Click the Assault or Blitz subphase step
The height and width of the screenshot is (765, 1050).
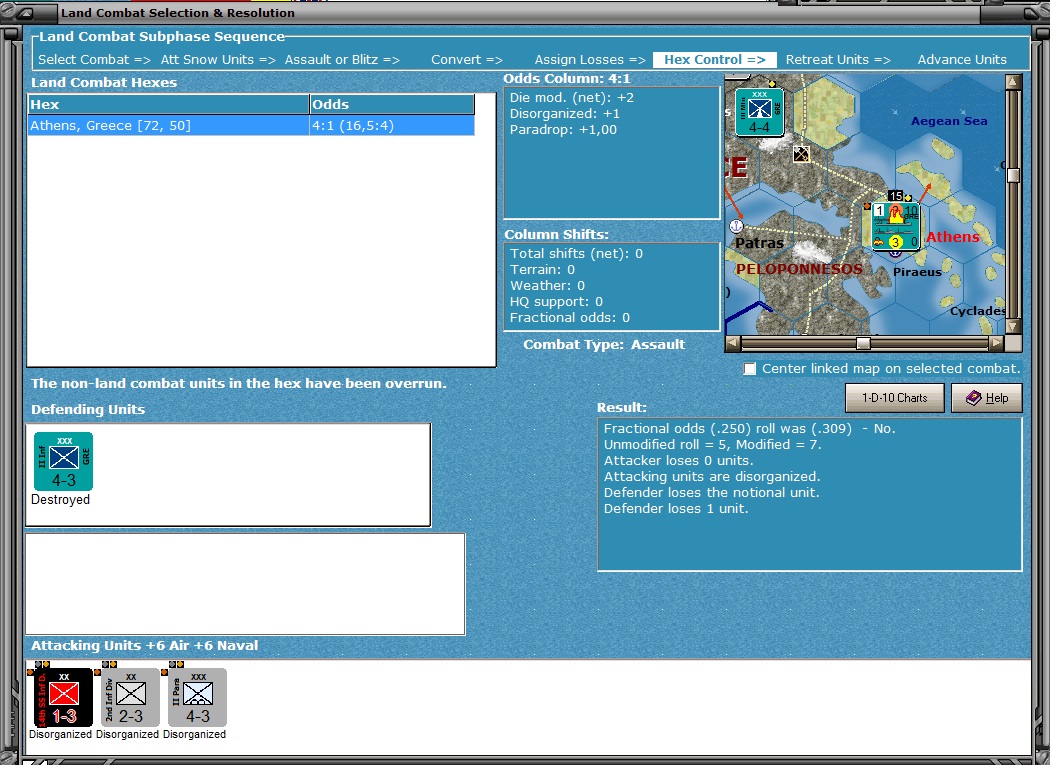coord(342,60)
